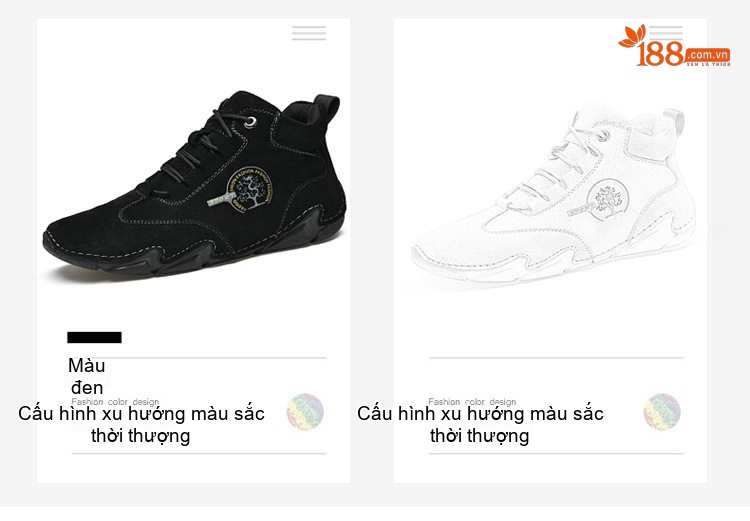
Task: Select the rainbow color circle in right card
Action: click(x=662, y=411)
